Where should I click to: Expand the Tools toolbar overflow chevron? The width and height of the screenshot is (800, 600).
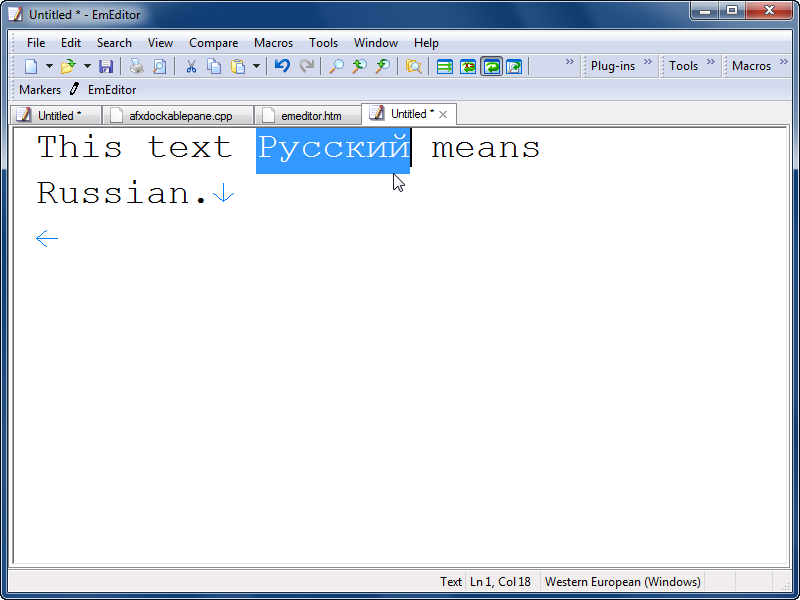click(x=711, y=62)
